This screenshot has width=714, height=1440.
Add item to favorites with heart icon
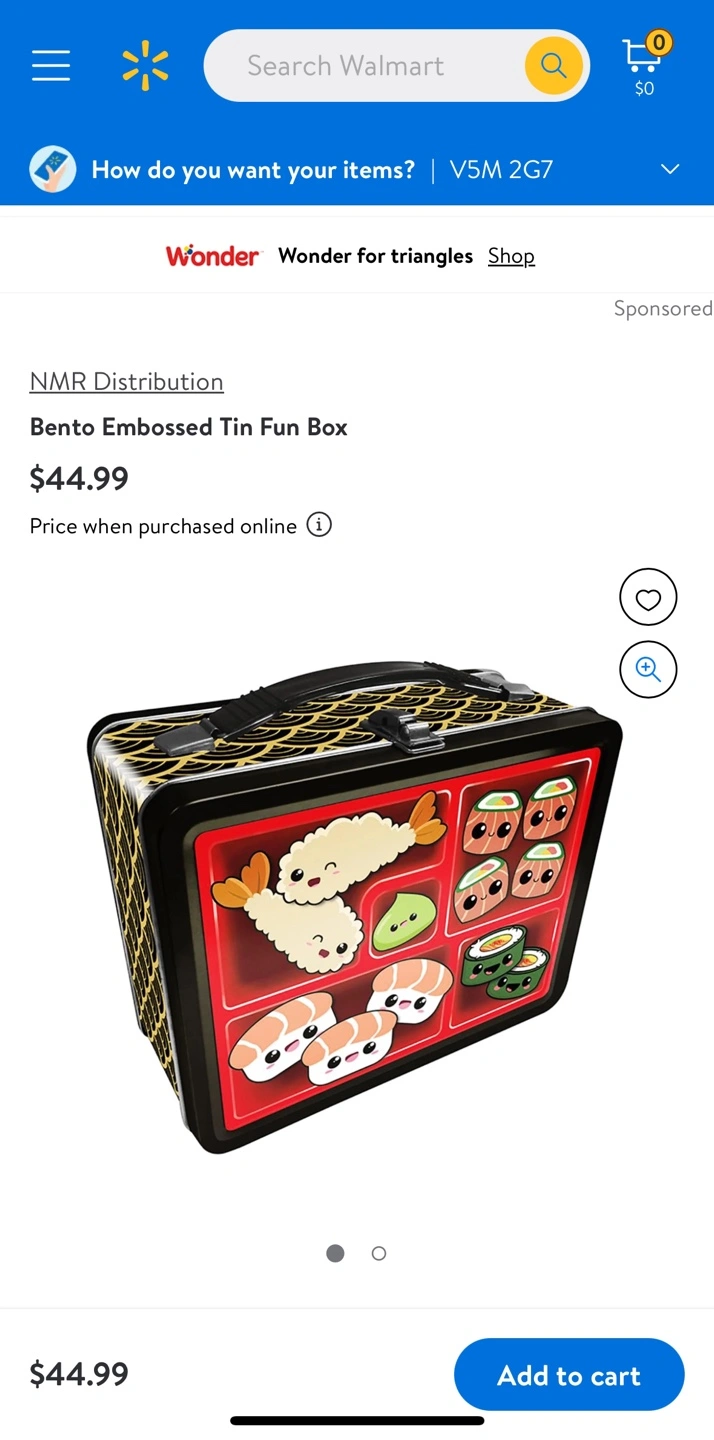click(648, 598)
